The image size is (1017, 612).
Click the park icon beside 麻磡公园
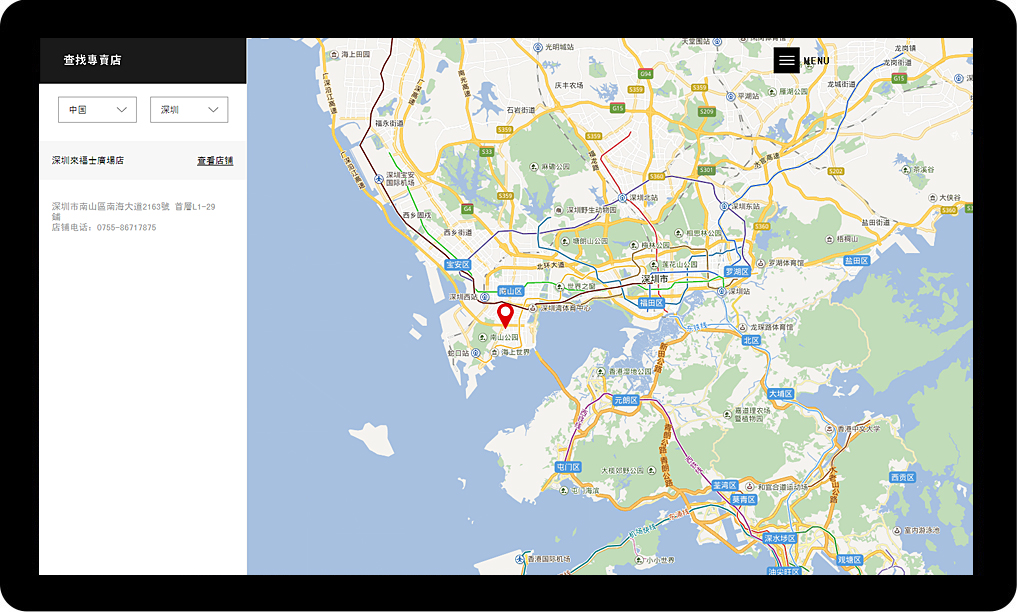coord(534,167)
